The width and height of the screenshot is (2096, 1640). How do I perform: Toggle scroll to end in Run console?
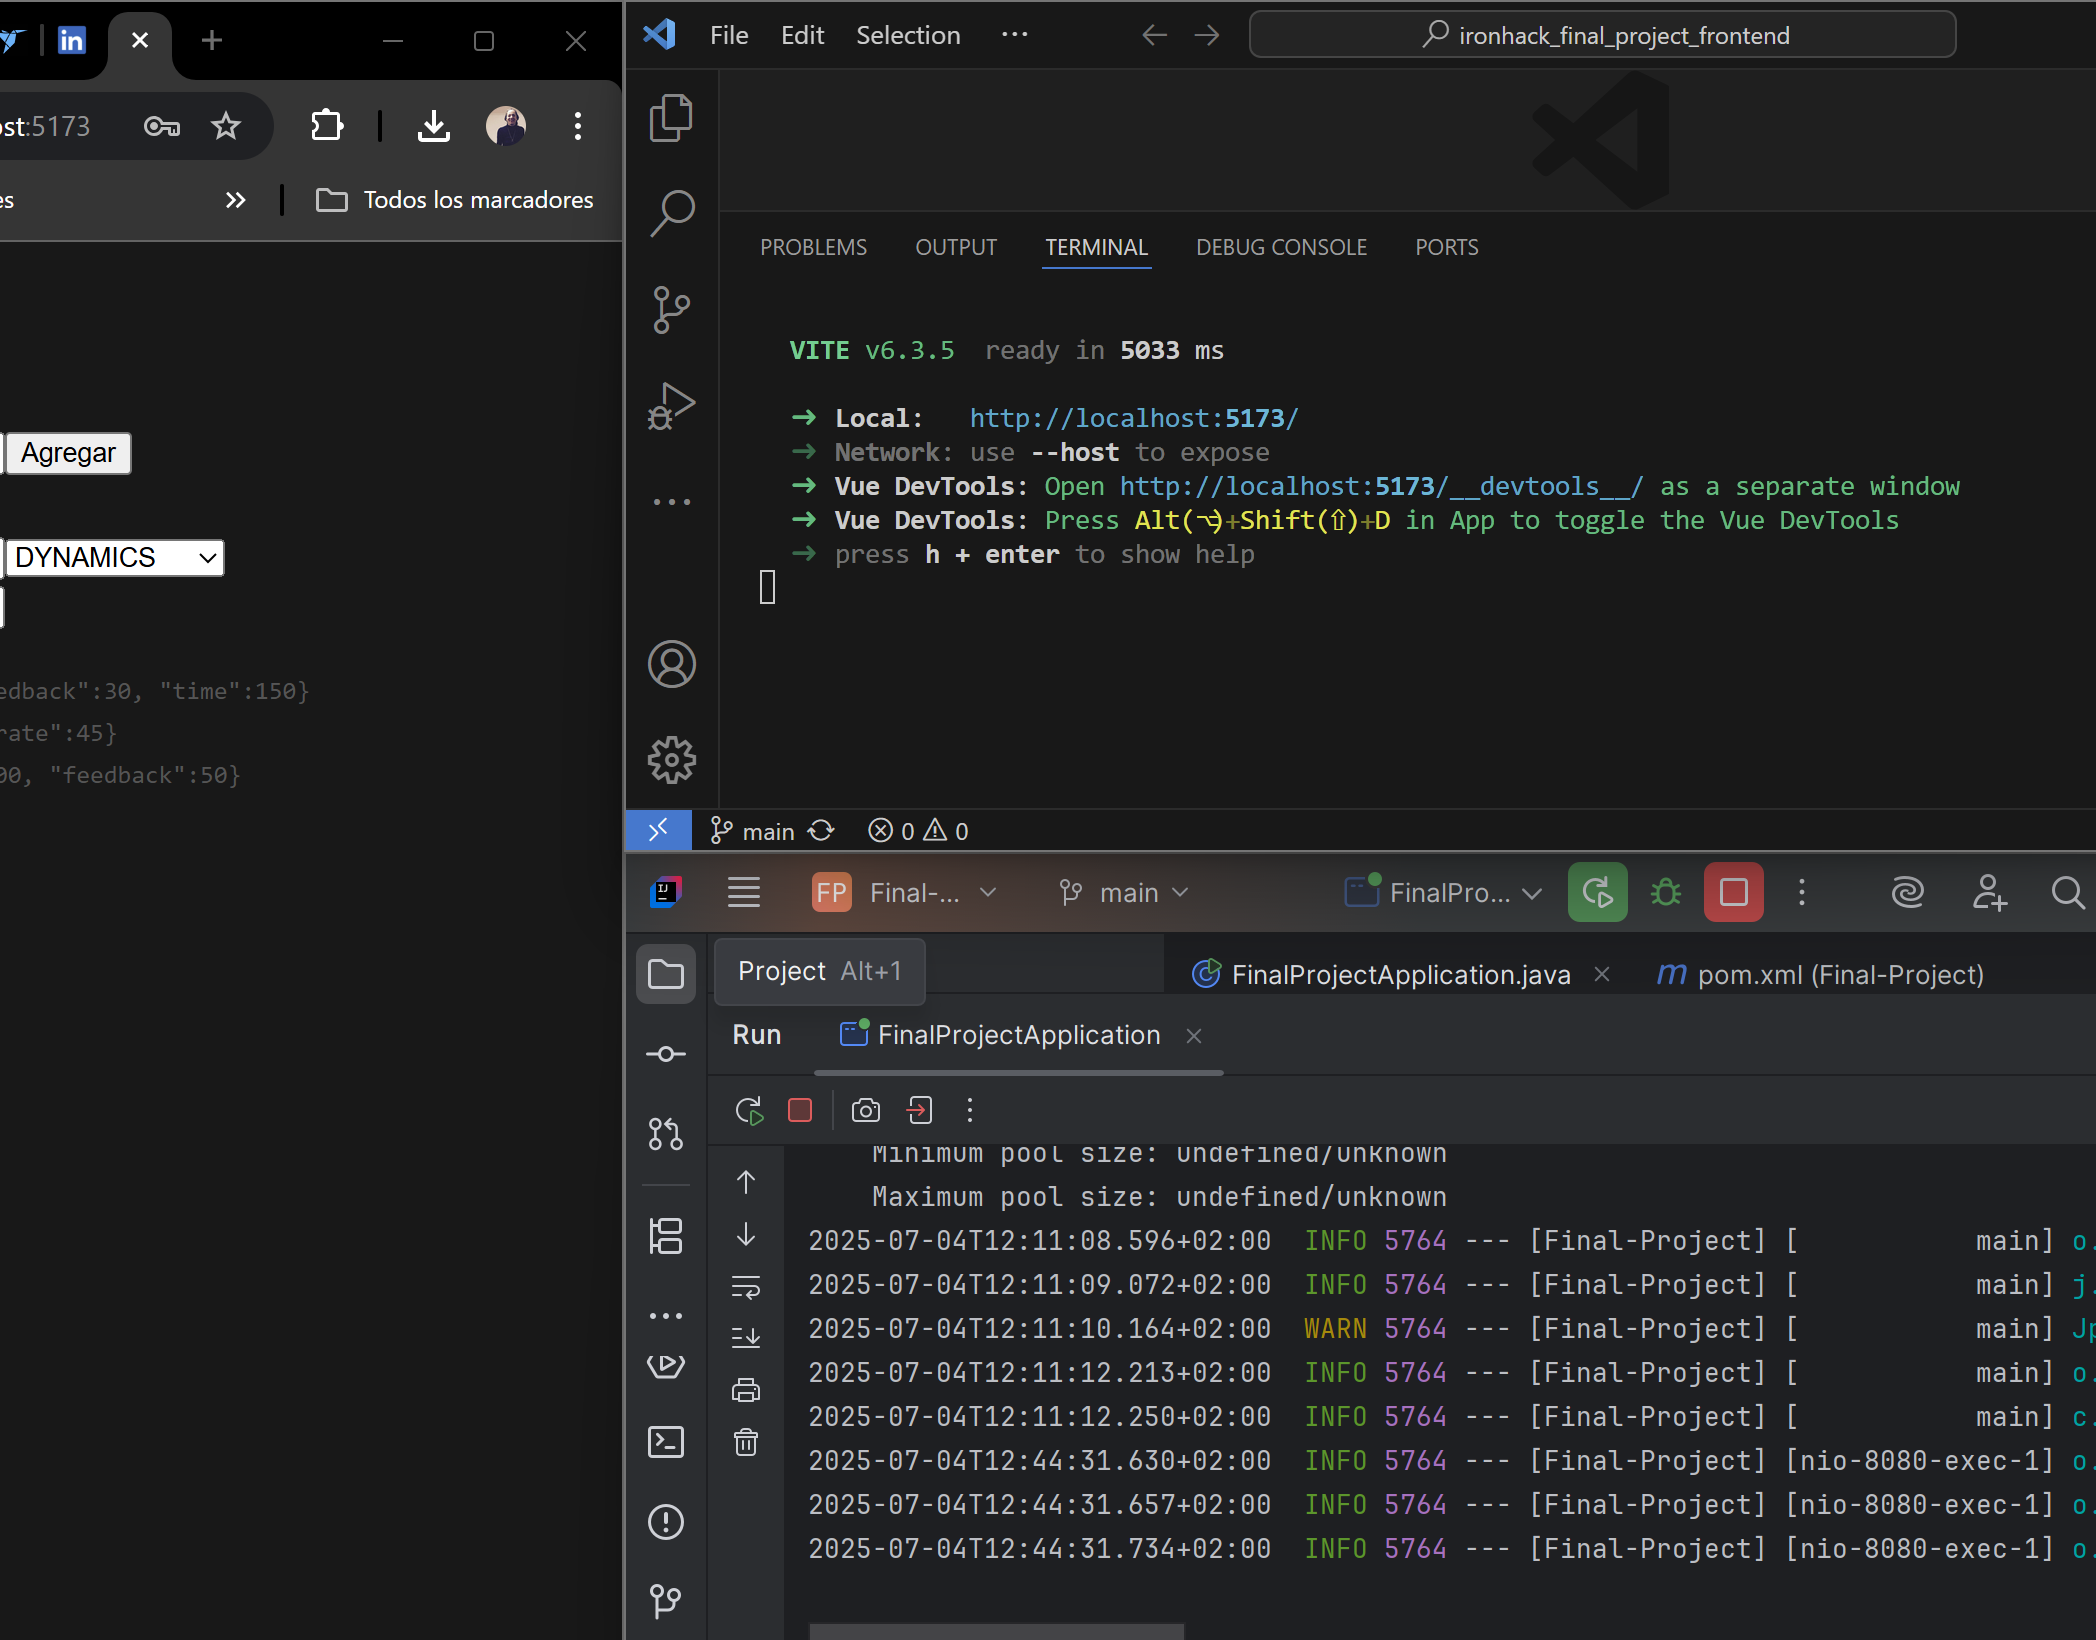[746, 1337]
